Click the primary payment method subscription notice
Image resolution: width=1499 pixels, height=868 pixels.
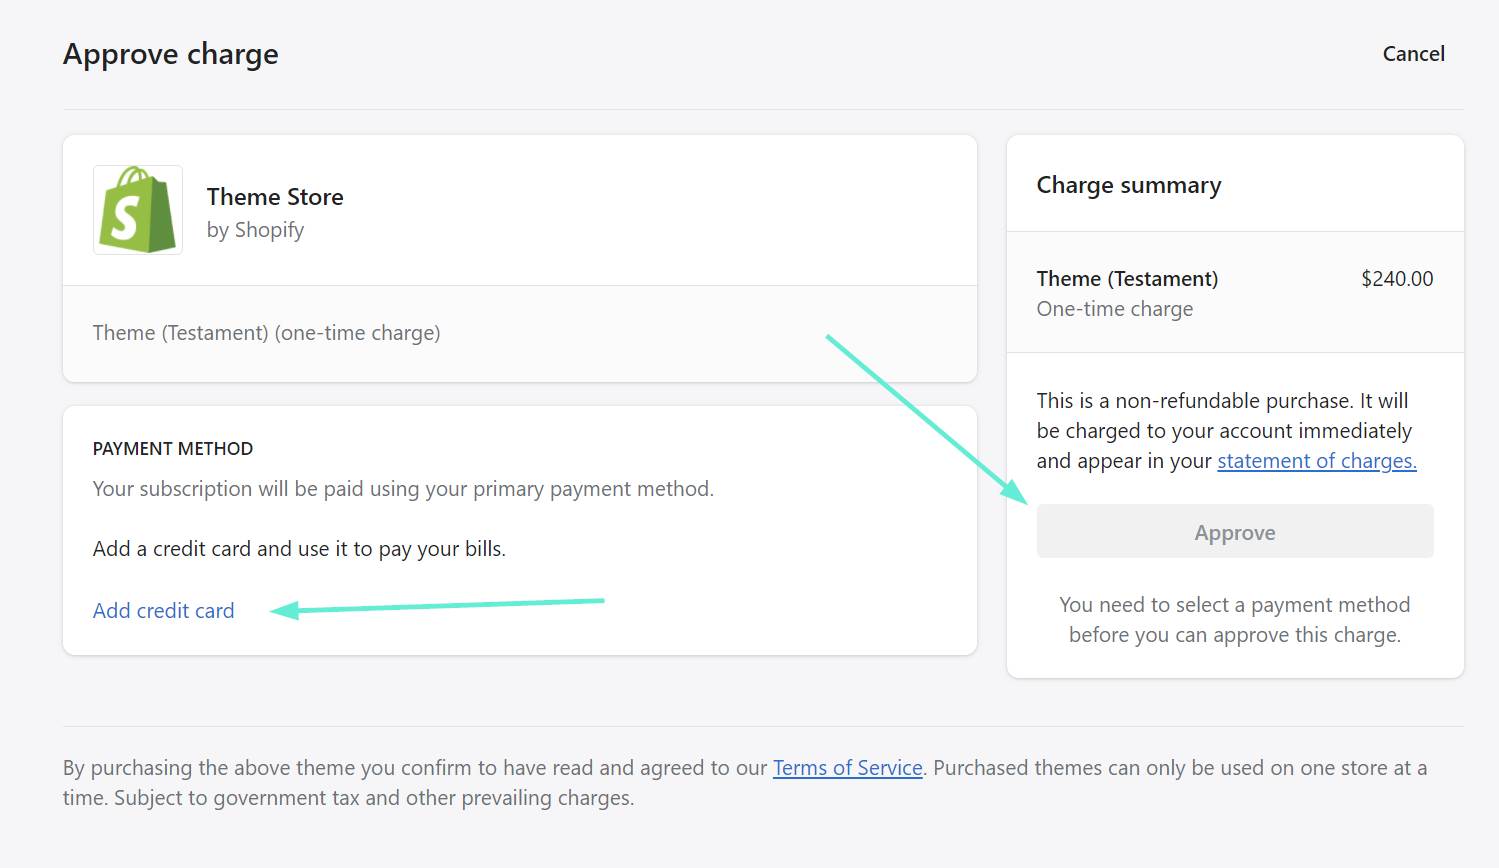click(403, 489)
